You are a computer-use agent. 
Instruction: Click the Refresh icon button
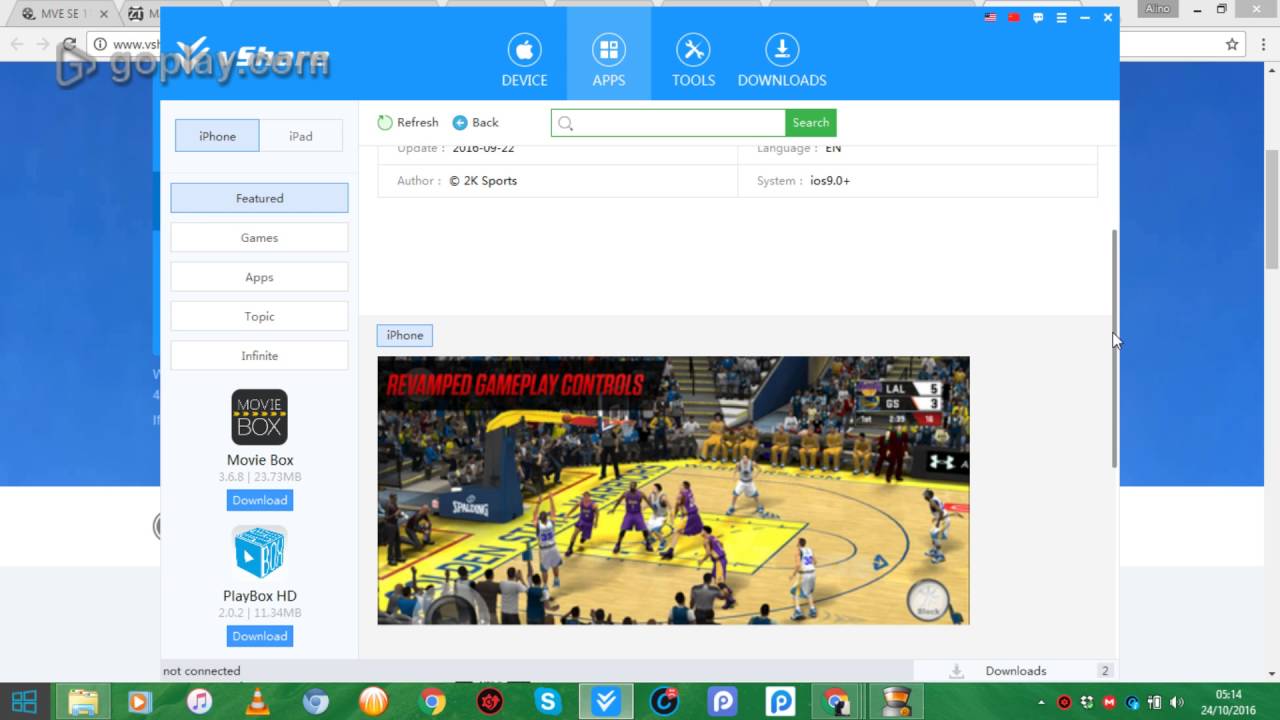(385, 123)
